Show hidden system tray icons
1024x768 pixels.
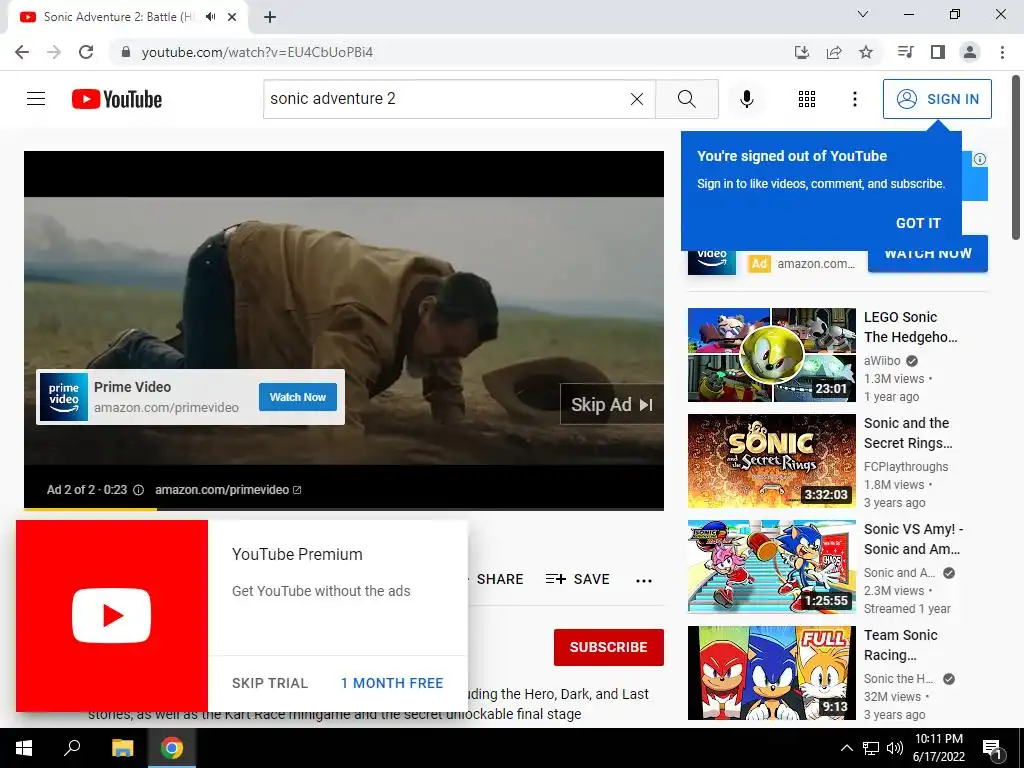point(846,748)
